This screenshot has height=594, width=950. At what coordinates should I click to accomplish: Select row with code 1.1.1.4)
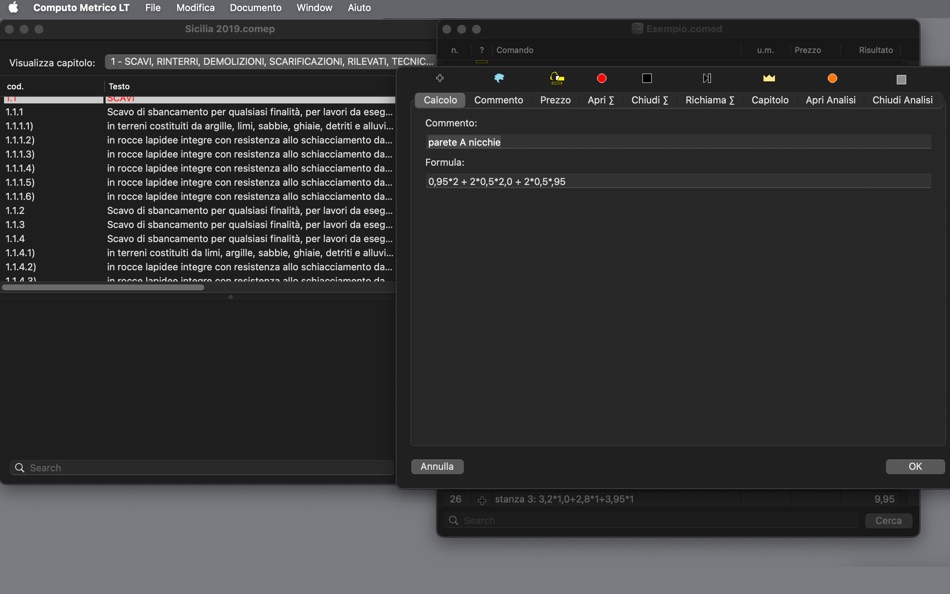pos(198,169)
